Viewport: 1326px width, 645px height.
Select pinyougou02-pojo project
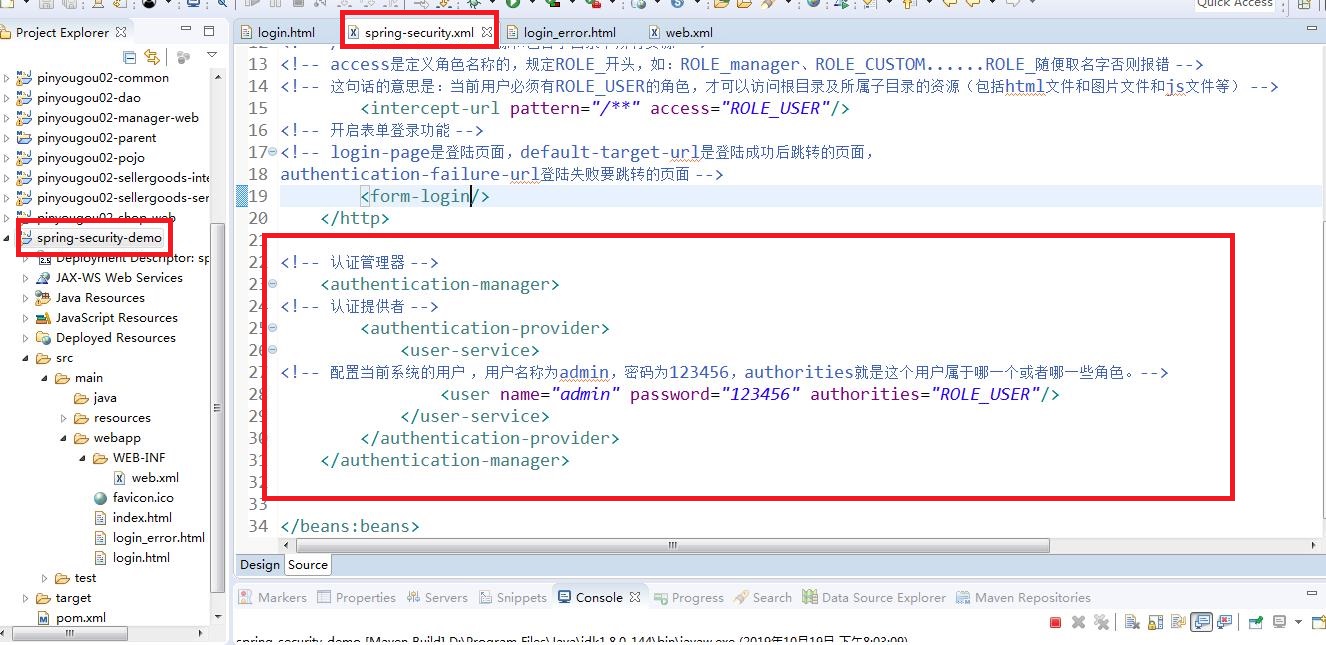coord(81,158)
